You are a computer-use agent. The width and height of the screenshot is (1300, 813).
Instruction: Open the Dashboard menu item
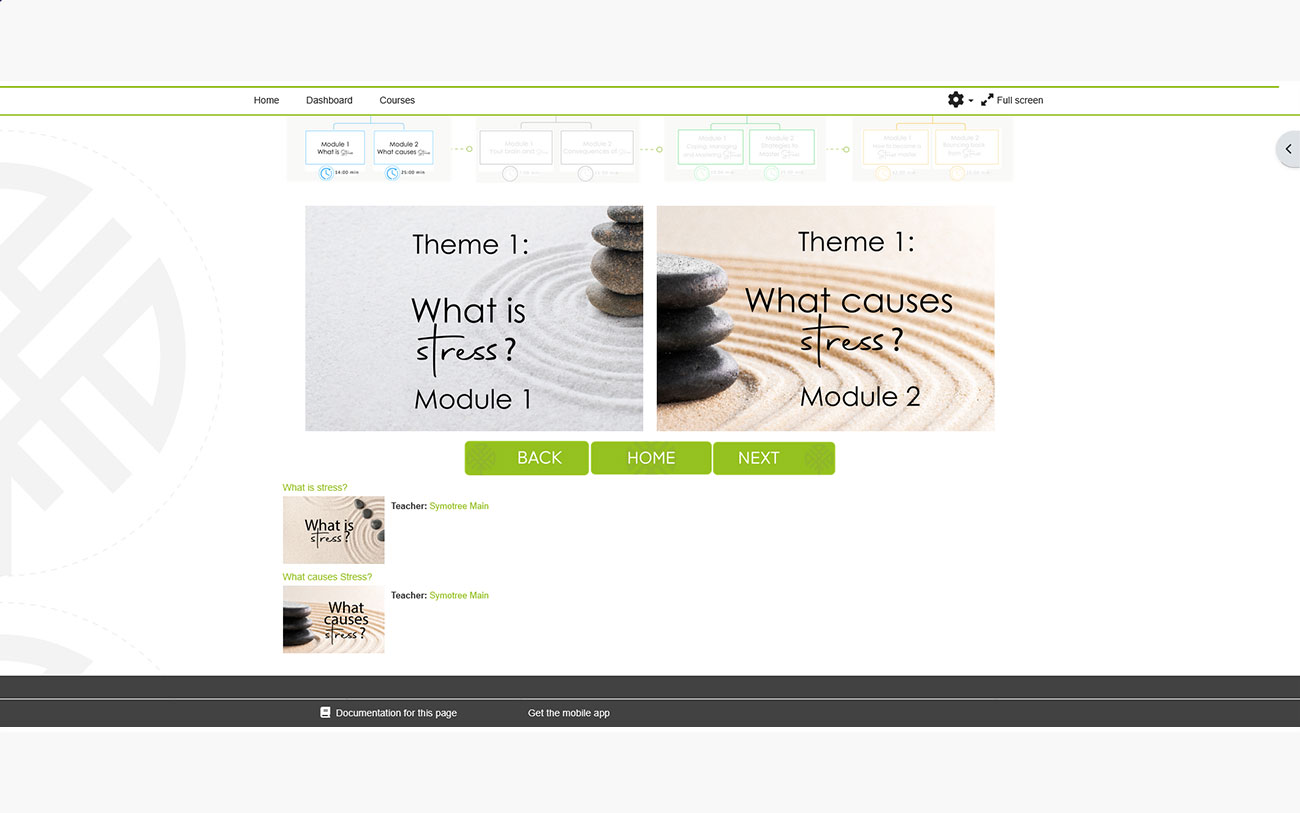point(329,100)
